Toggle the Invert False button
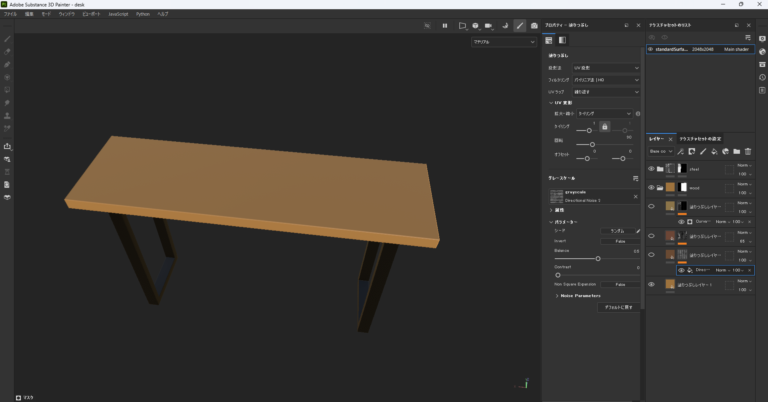 620,241
